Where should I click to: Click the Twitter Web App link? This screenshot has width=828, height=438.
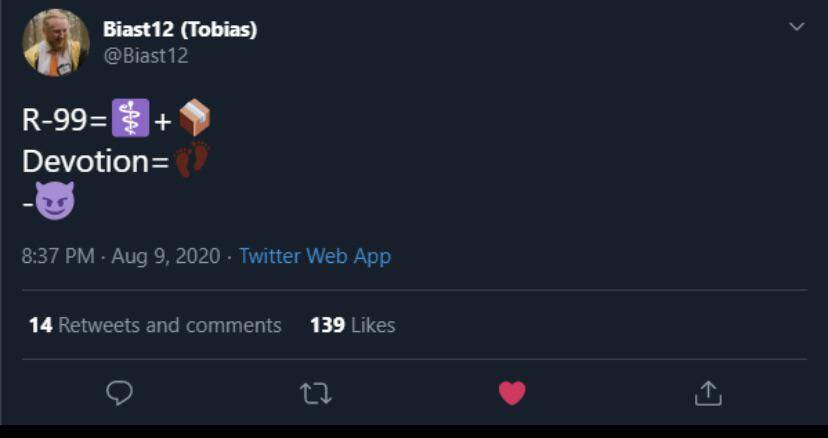[x=315, y=256]
